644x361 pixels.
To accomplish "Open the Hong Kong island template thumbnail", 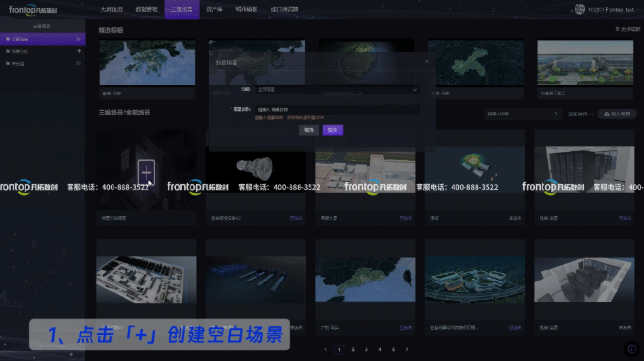I will pos(147,62).
